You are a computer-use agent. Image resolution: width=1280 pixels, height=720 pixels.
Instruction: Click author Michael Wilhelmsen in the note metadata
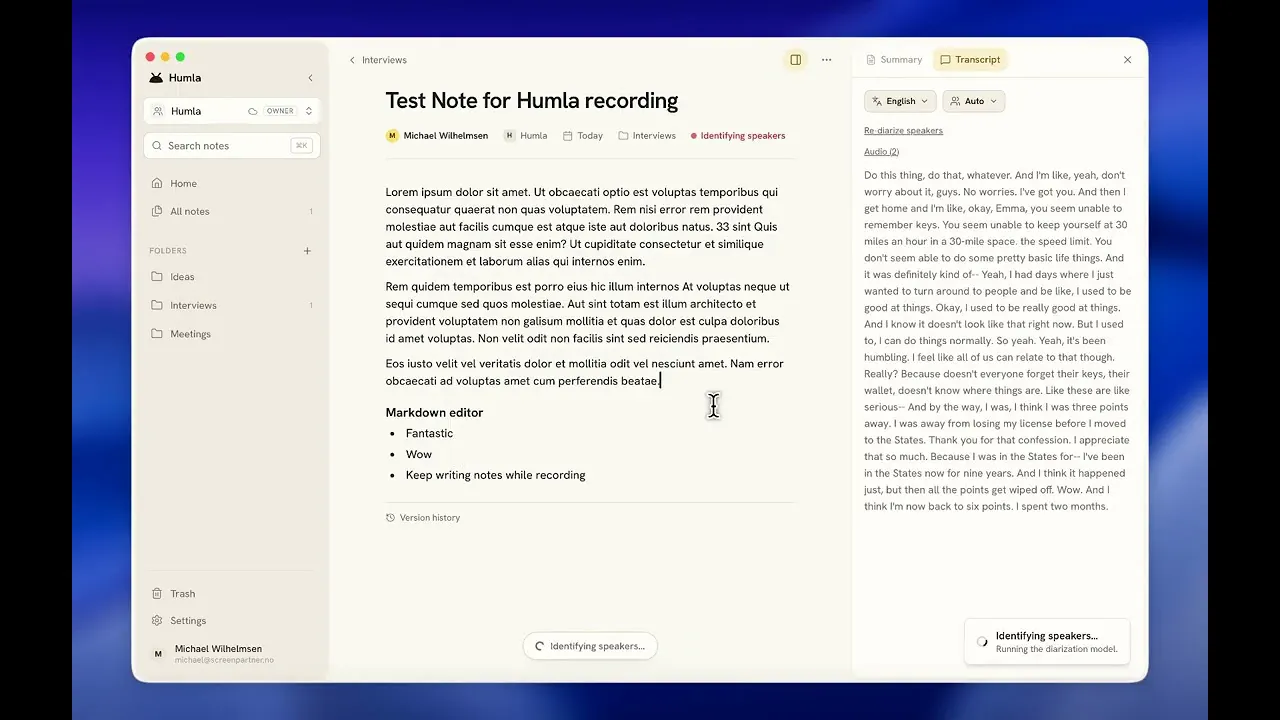click(x=437, y=136)
